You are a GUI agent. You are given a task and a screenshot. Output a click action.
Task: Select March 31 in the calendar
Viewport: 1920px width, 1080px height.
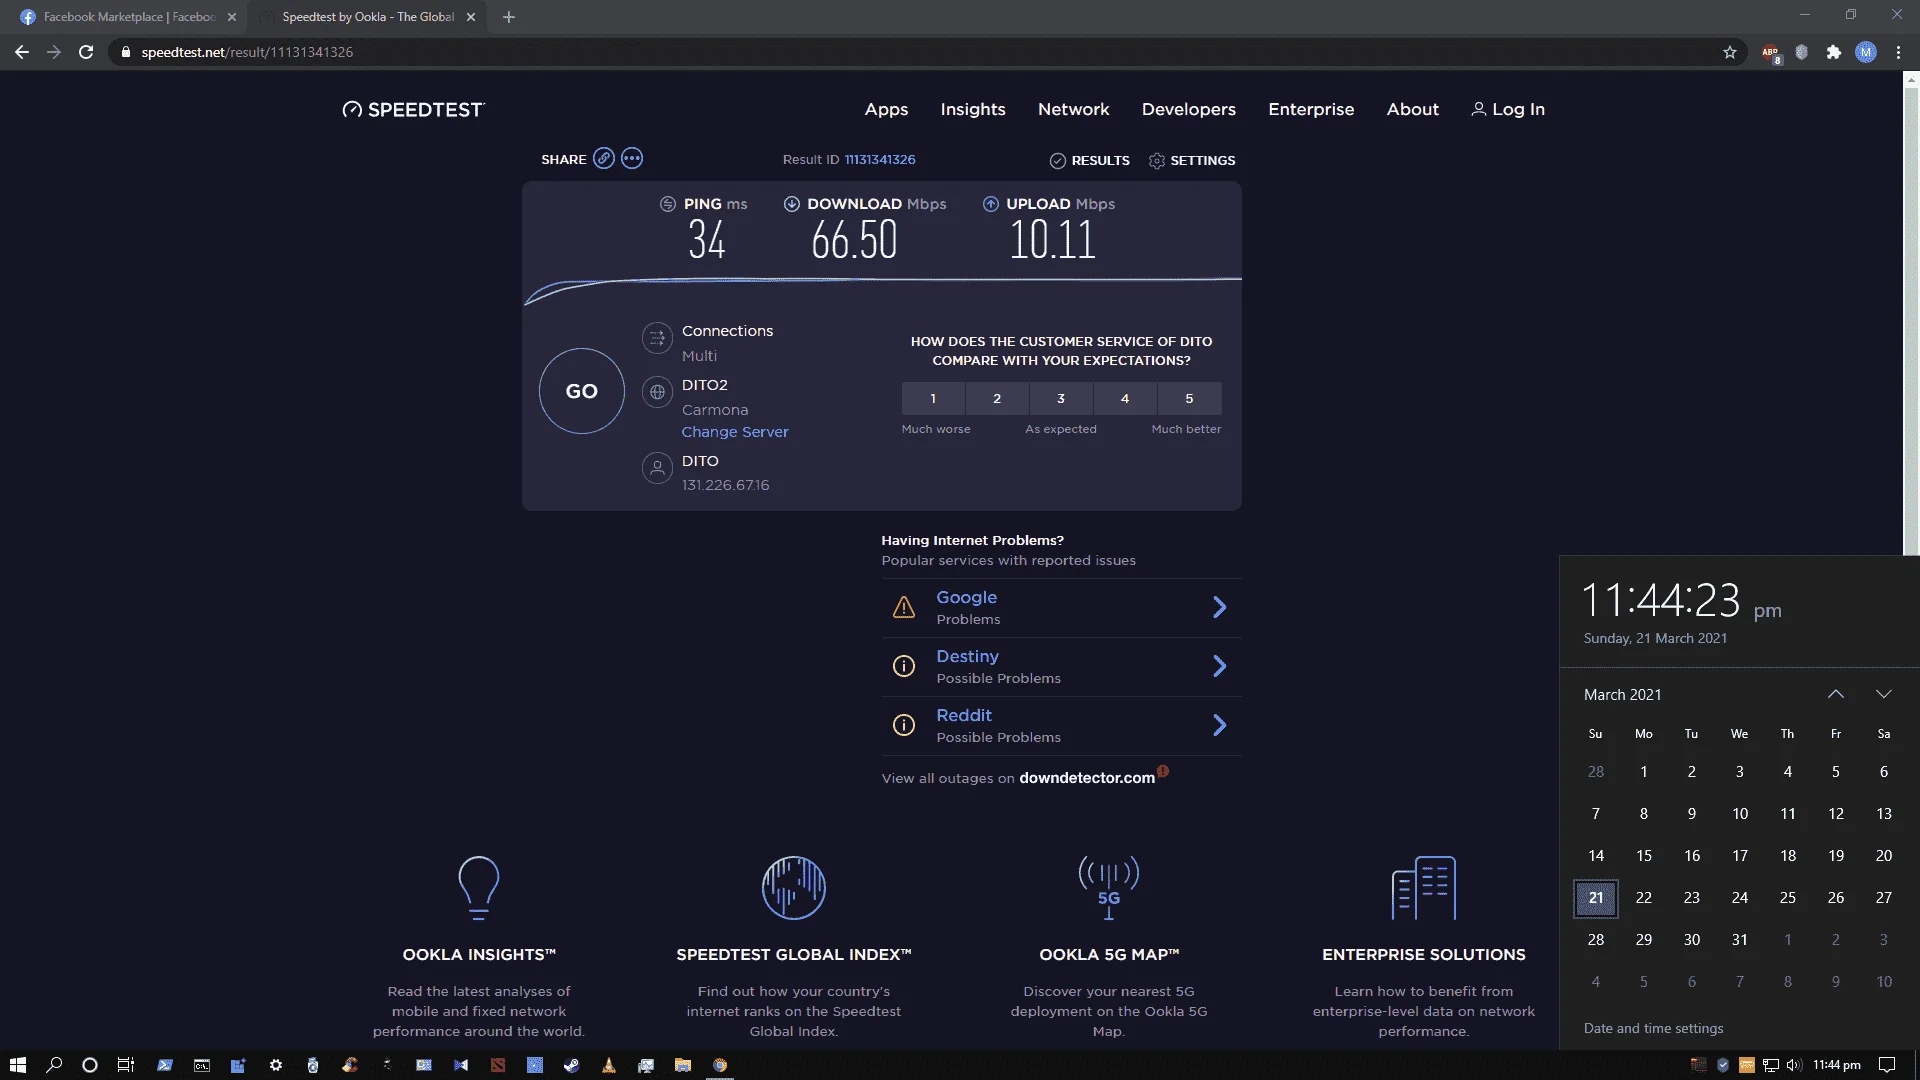(x=1740, y=940)
